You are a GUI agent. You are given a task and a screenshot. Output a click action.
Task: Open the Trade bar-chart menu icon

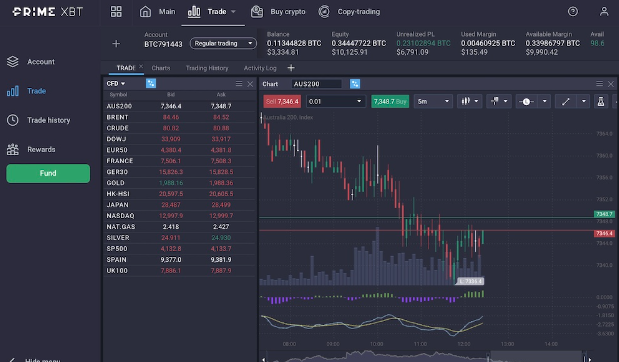(194, 11)
